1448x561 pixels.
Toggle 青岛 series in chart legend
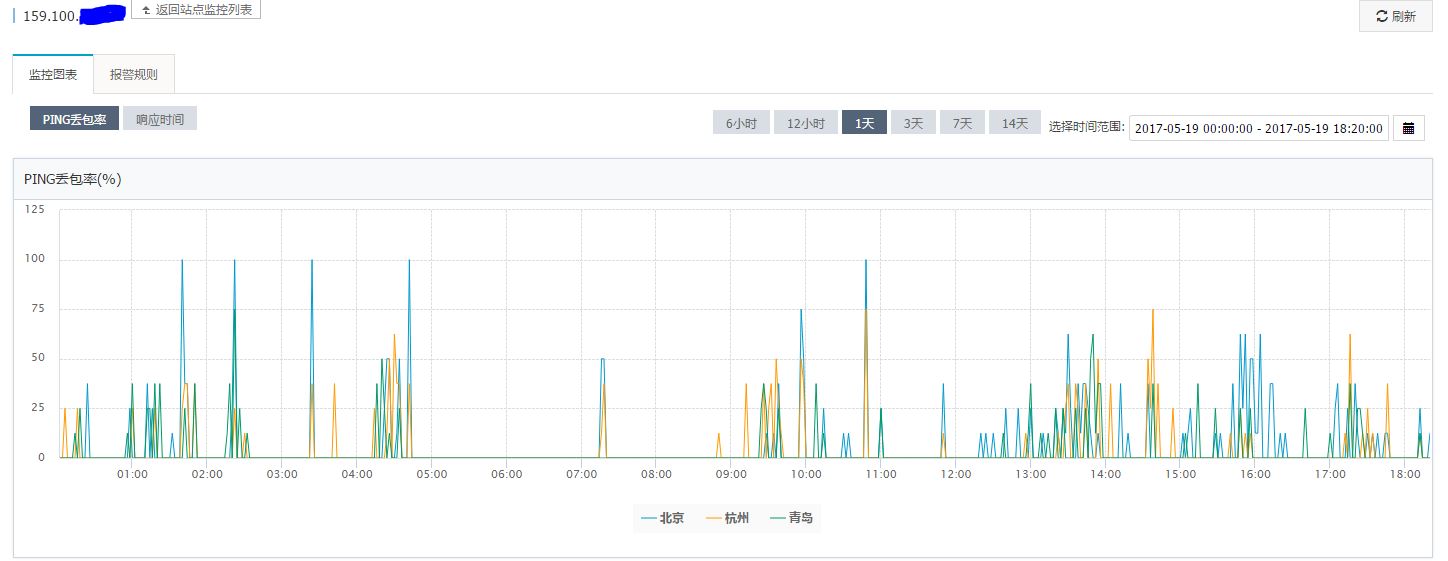pyautogui.click(x=791, y=518)
